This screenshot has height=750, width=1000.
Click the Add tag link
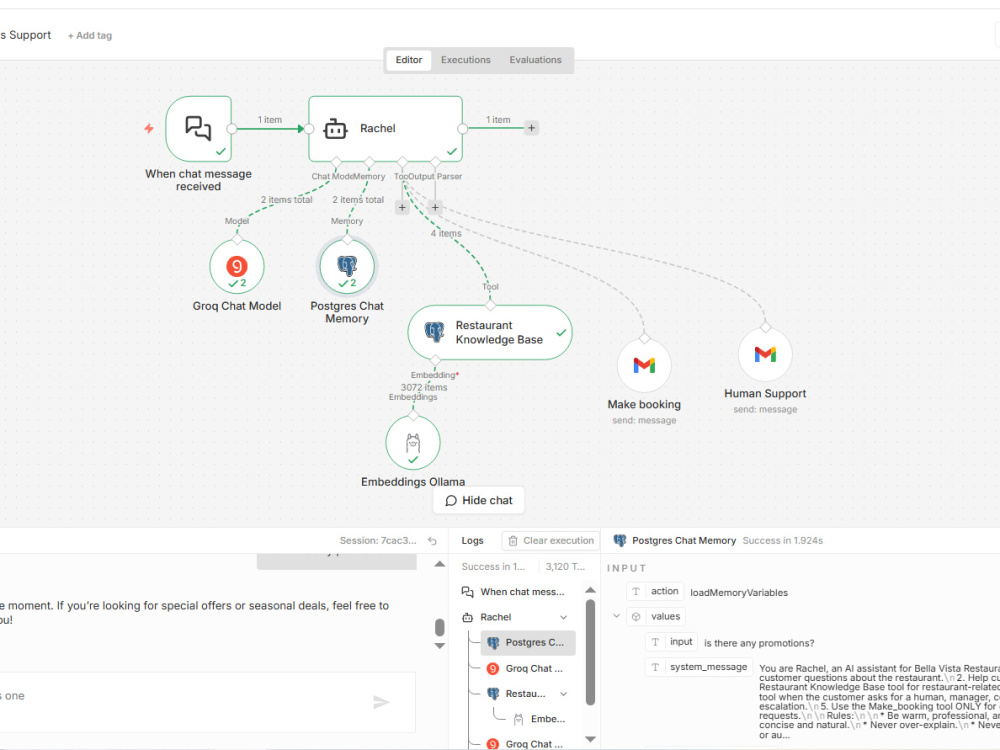pyautogui.click(x=90, y=36)
